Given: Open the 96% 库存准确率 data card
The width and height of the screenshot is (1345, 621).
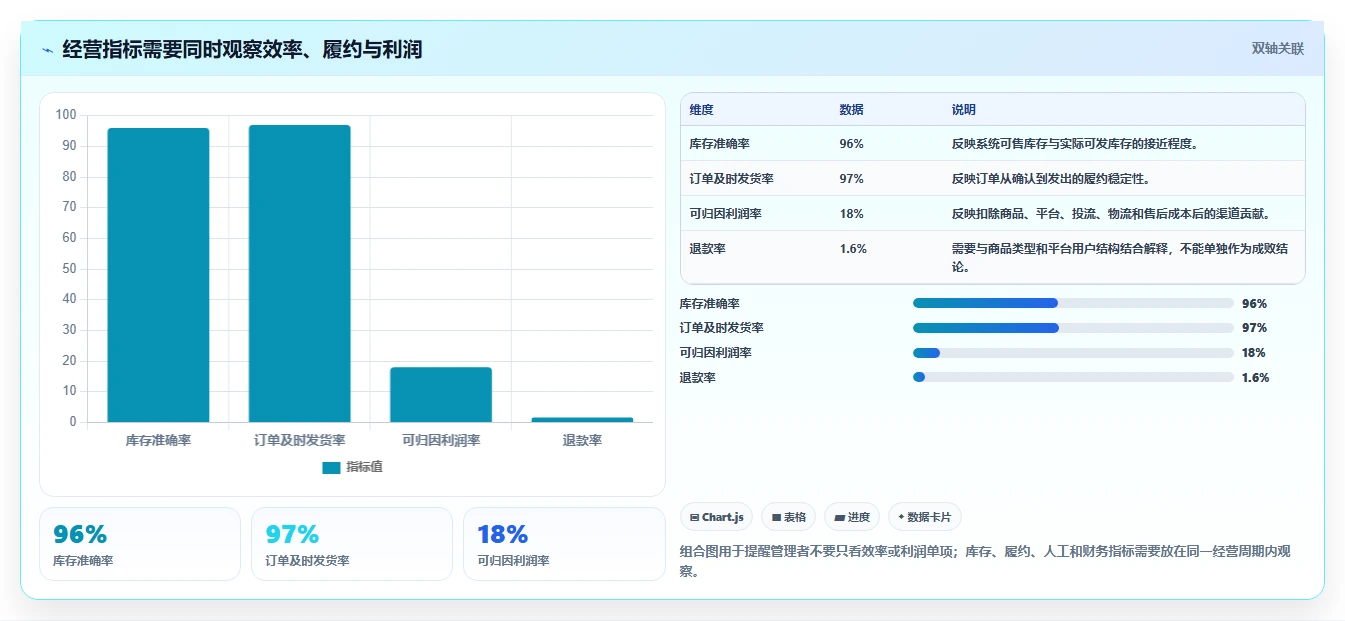Looking at the screenshot, I should [x=140, y=544].
